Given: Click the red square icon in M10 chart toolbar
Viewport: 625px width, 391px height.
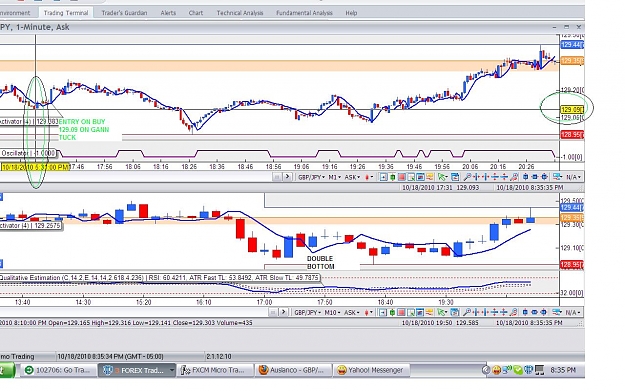Looking at the screenshot, I should click(401, 312).
